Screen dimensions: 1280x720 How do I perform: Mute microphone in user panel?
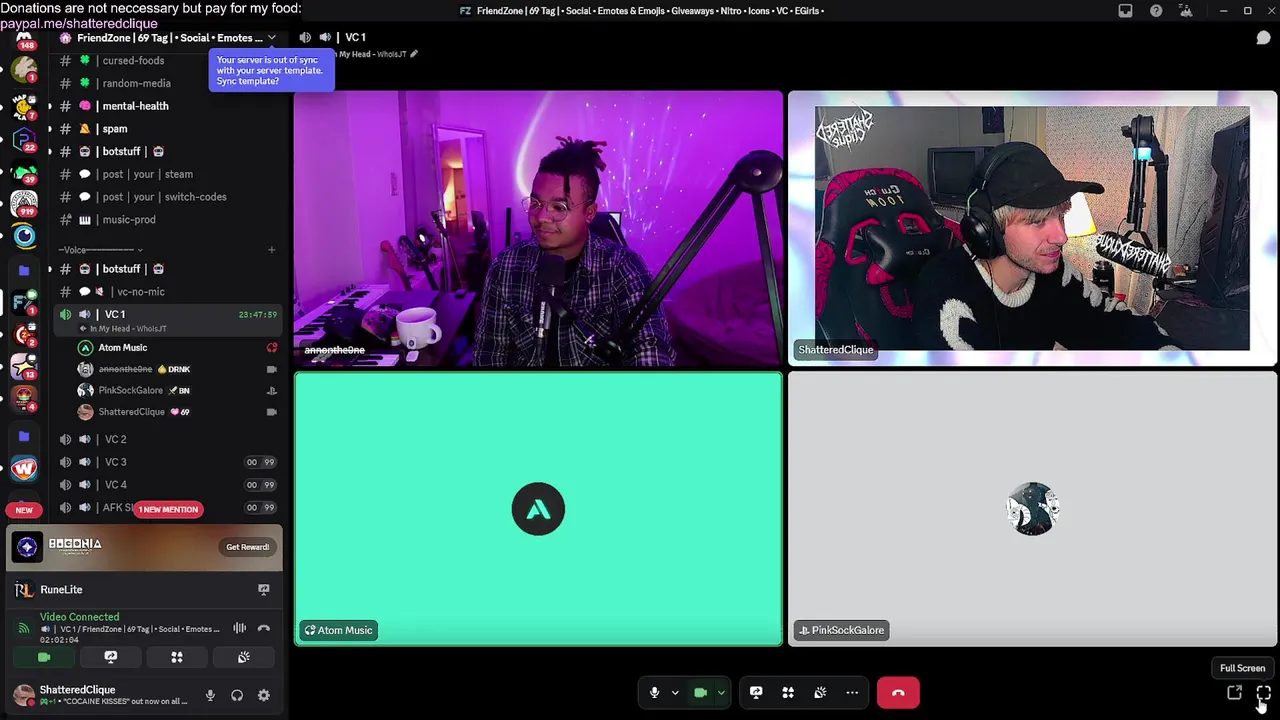tap(210, 695)
